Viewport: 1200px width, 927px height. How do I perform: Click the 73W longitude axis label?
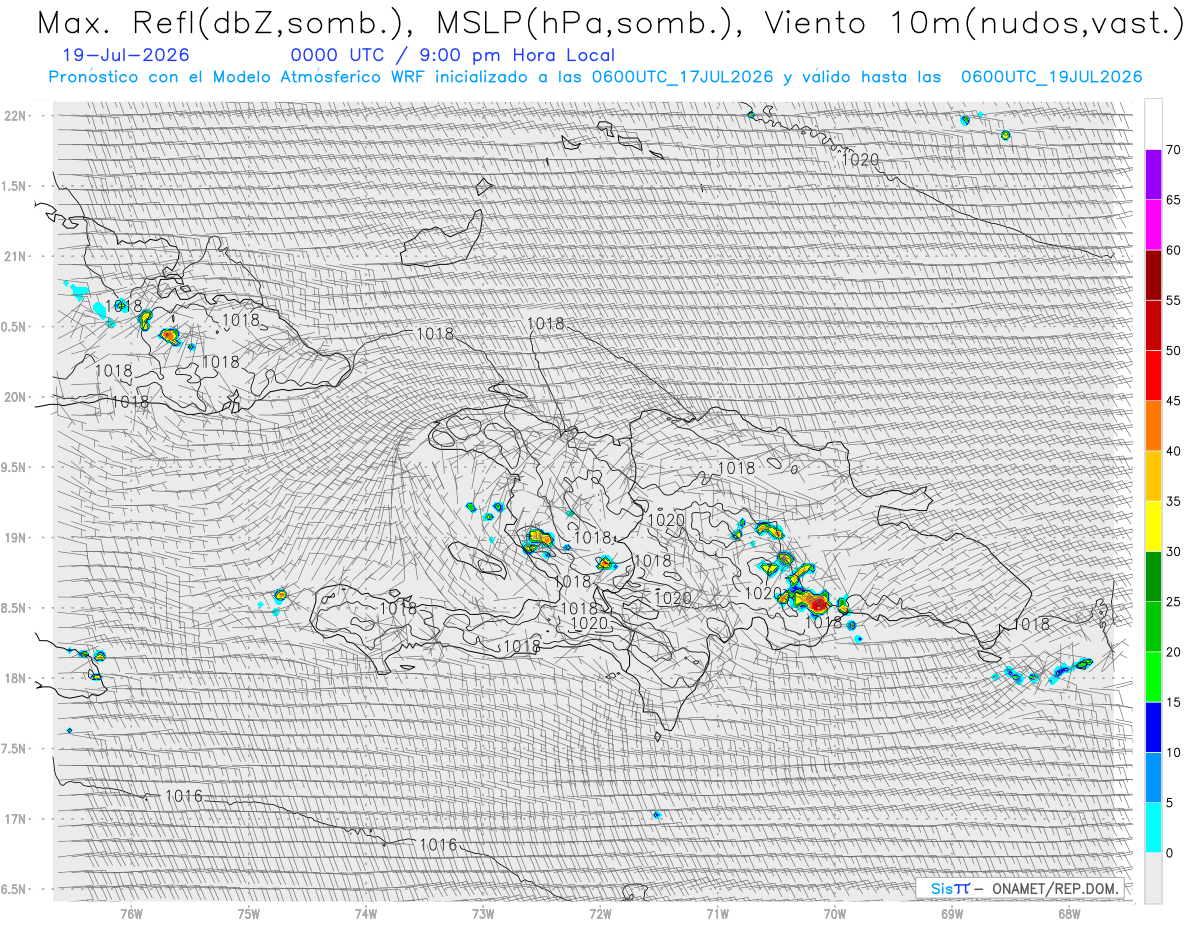tap(483, 914)
